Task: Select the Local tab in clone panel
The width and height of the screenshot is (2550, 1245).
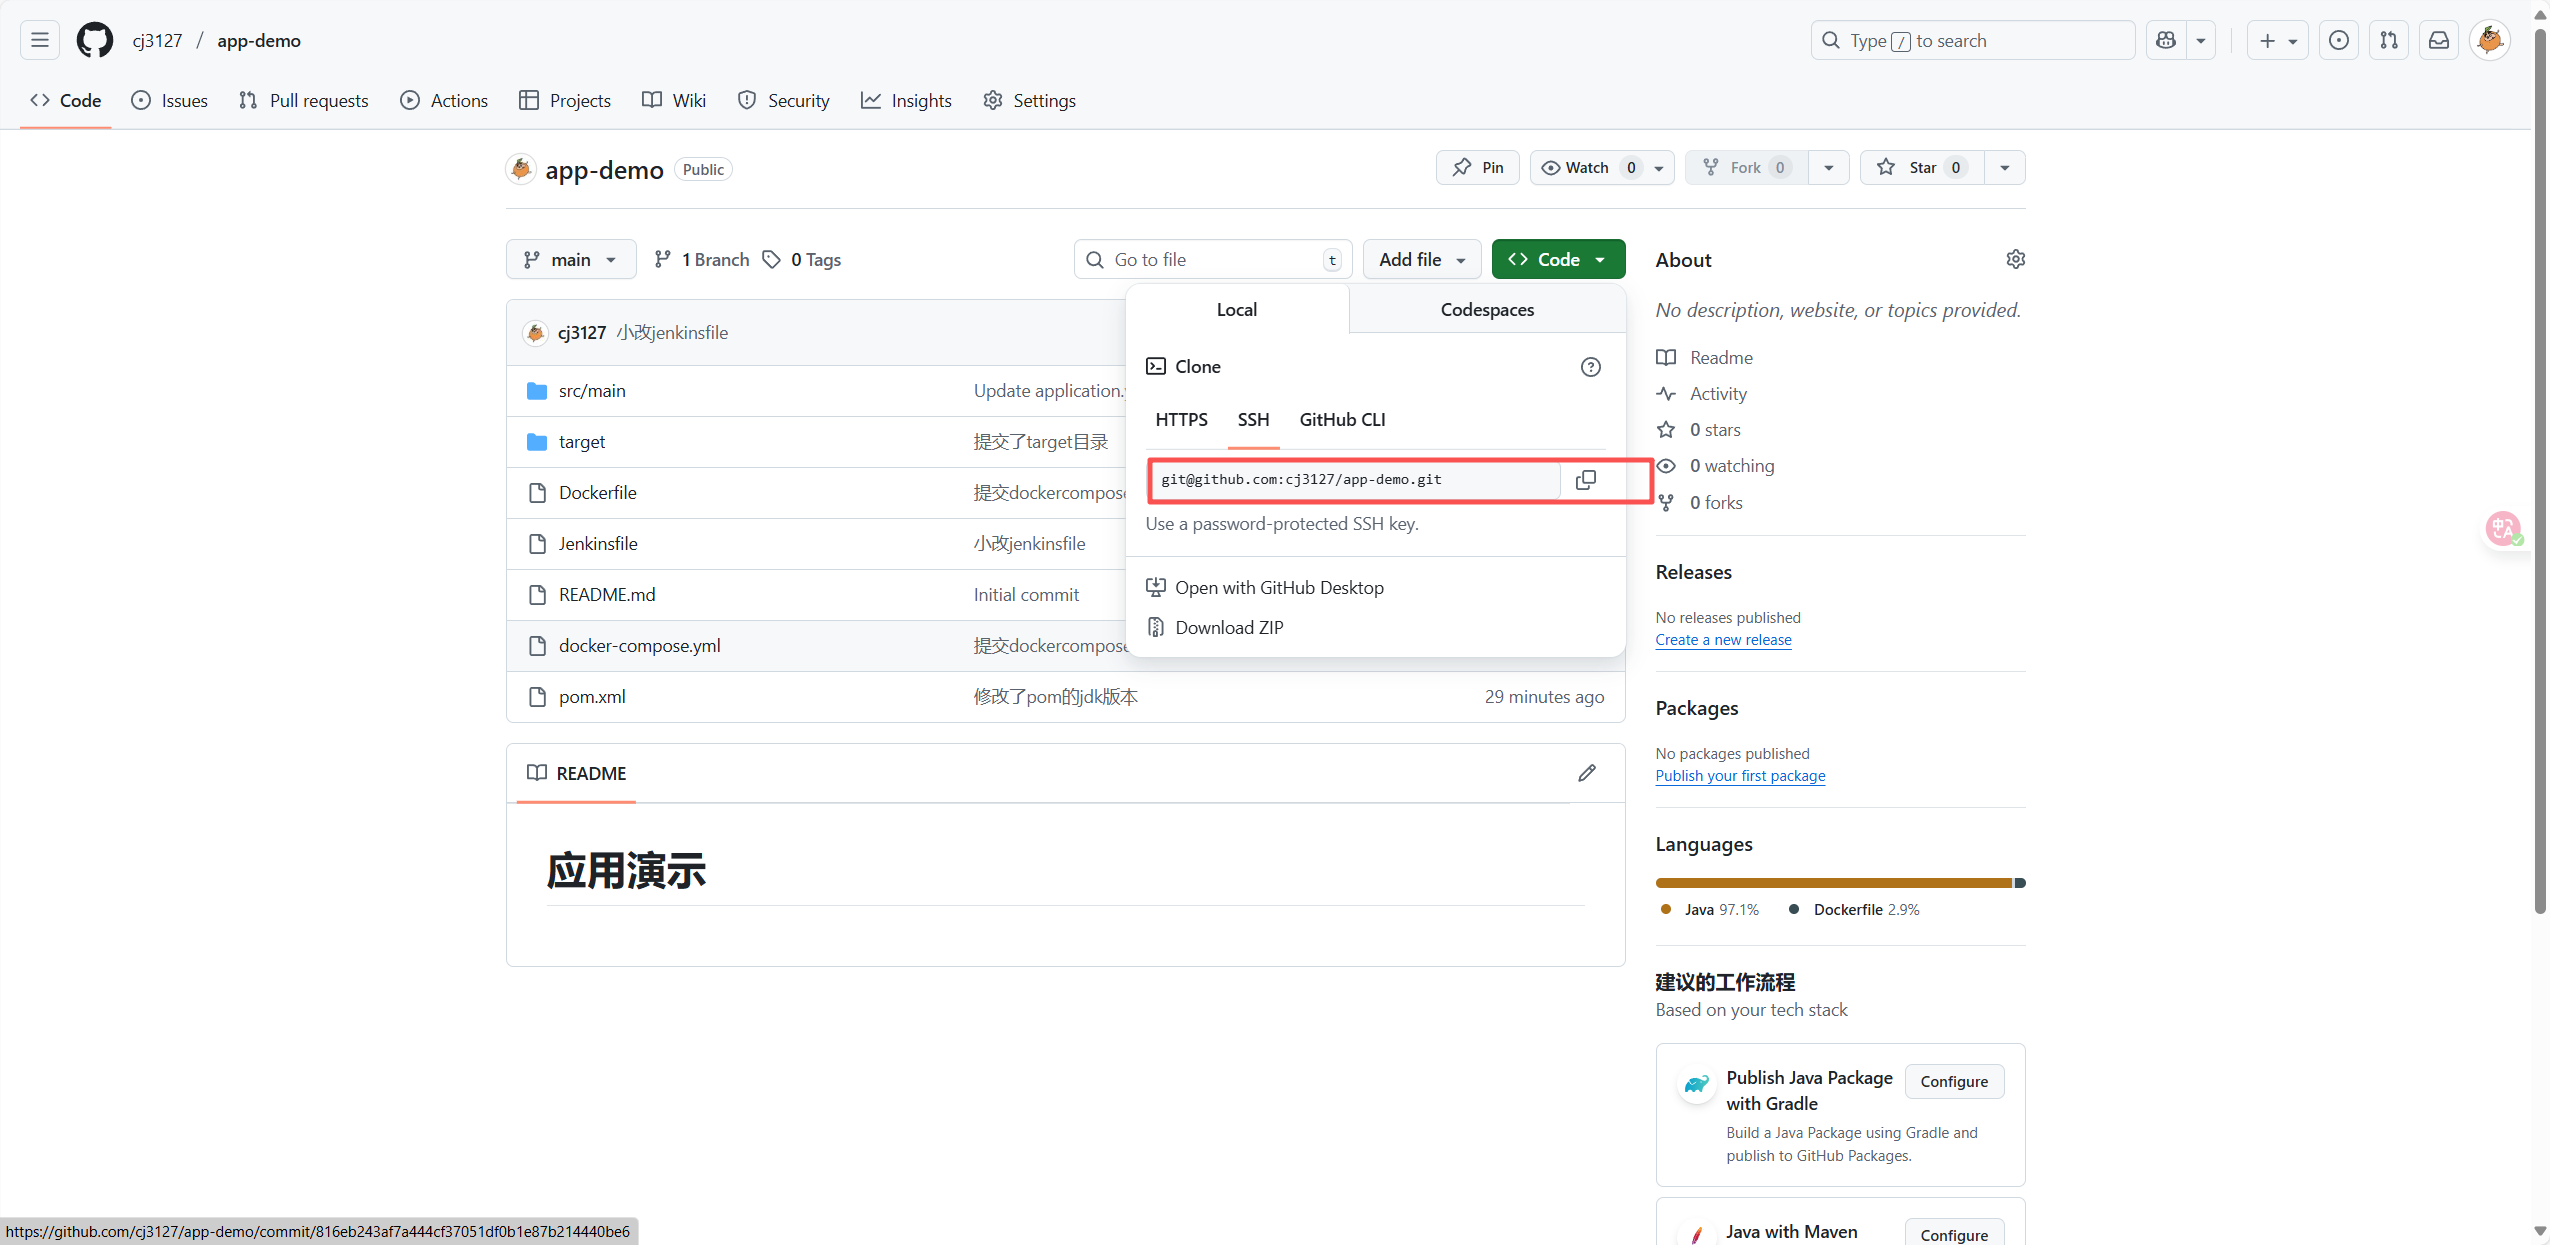Action: (1237, 310)
